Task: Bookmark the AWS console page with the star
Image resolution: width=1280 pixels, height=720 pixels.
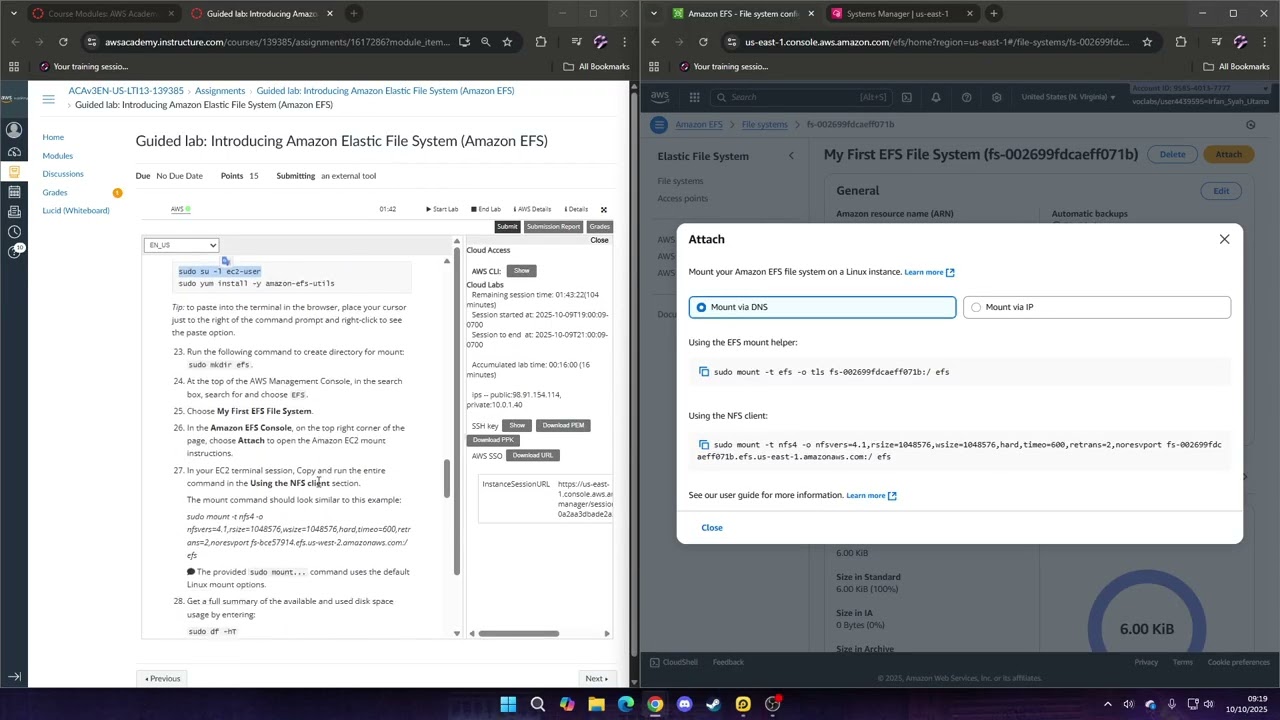Action: (1147, 42)
